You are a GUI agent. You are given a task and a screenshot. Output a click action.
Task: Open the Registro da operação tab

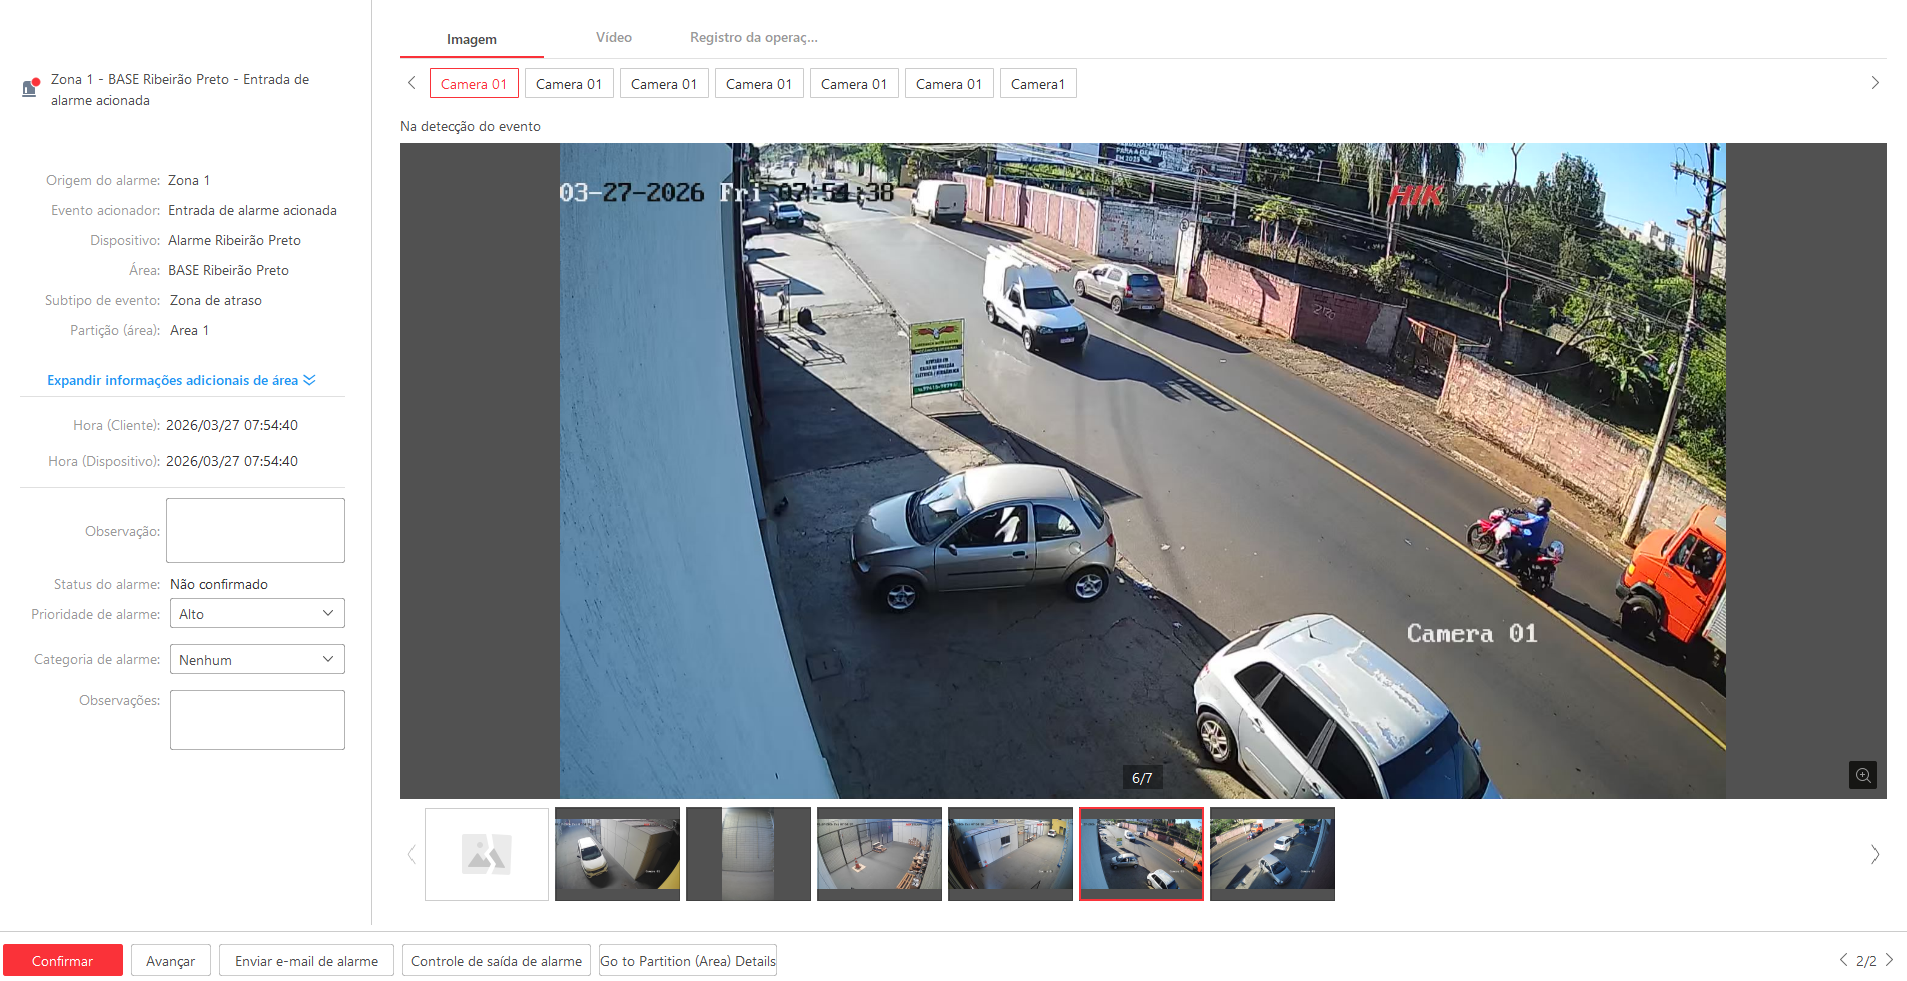coord(753,38)
